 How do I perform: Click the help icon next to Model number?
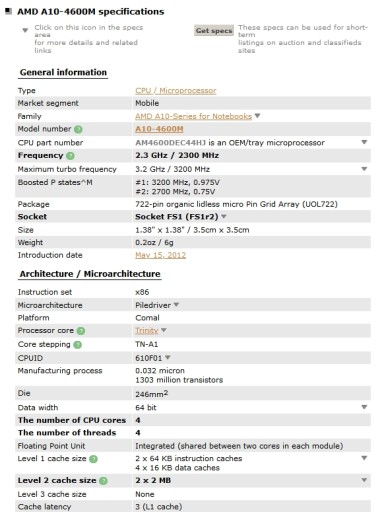[78, 129]
